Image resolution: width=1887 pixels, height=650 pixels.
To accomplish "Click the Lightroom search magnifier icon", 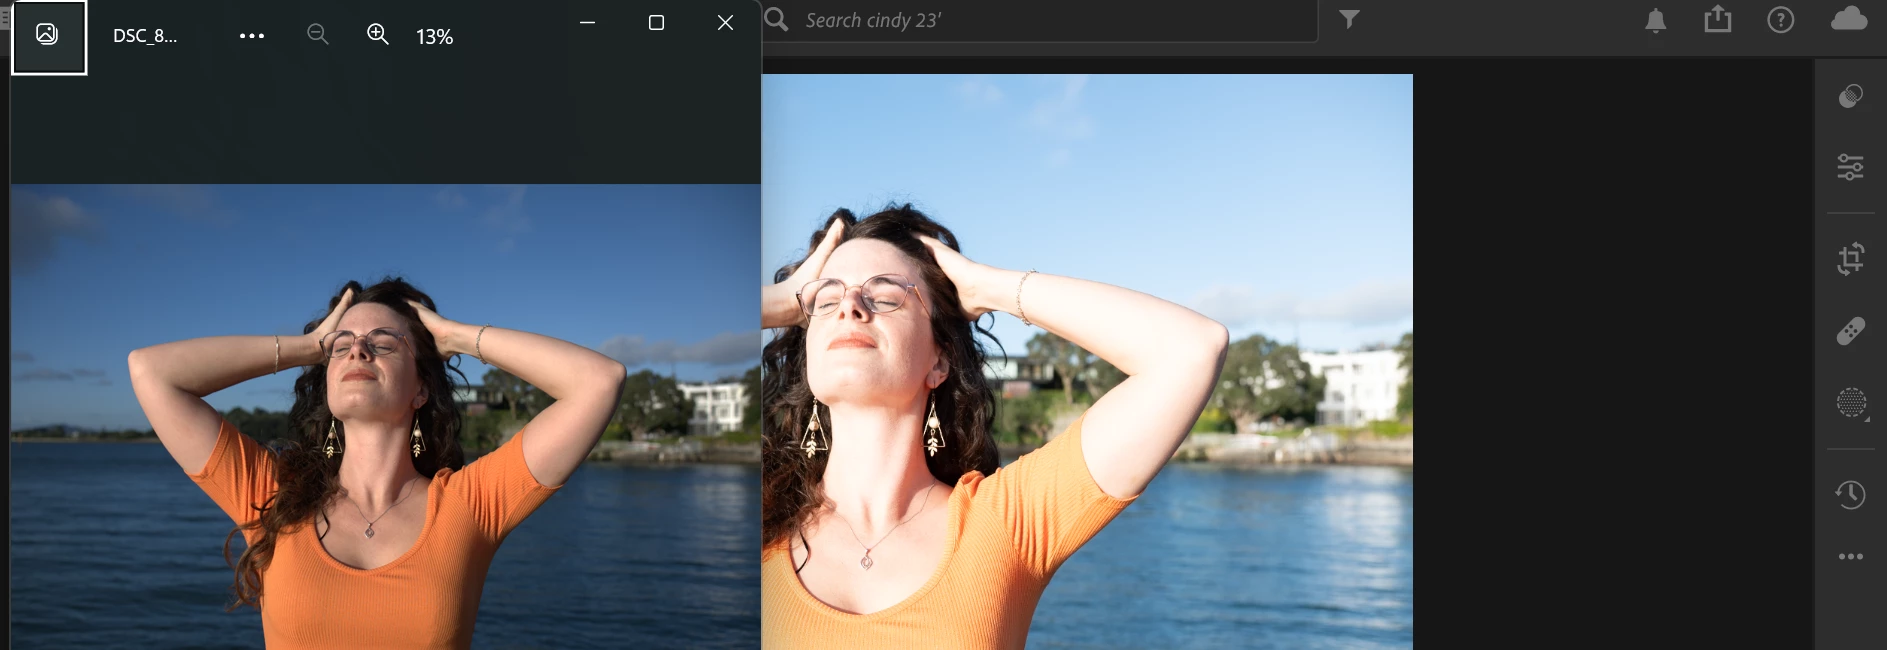I will click(777, 20).
